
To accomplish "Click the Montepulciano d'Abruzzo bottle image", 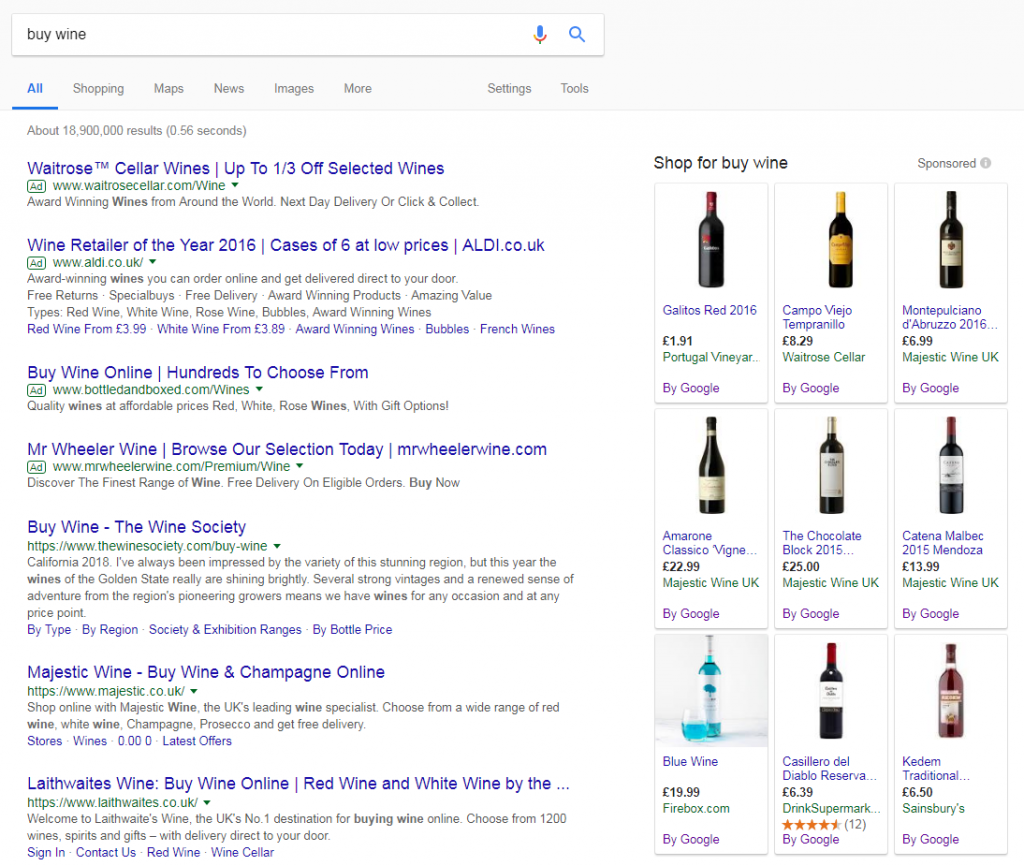I will pos(951,240).
